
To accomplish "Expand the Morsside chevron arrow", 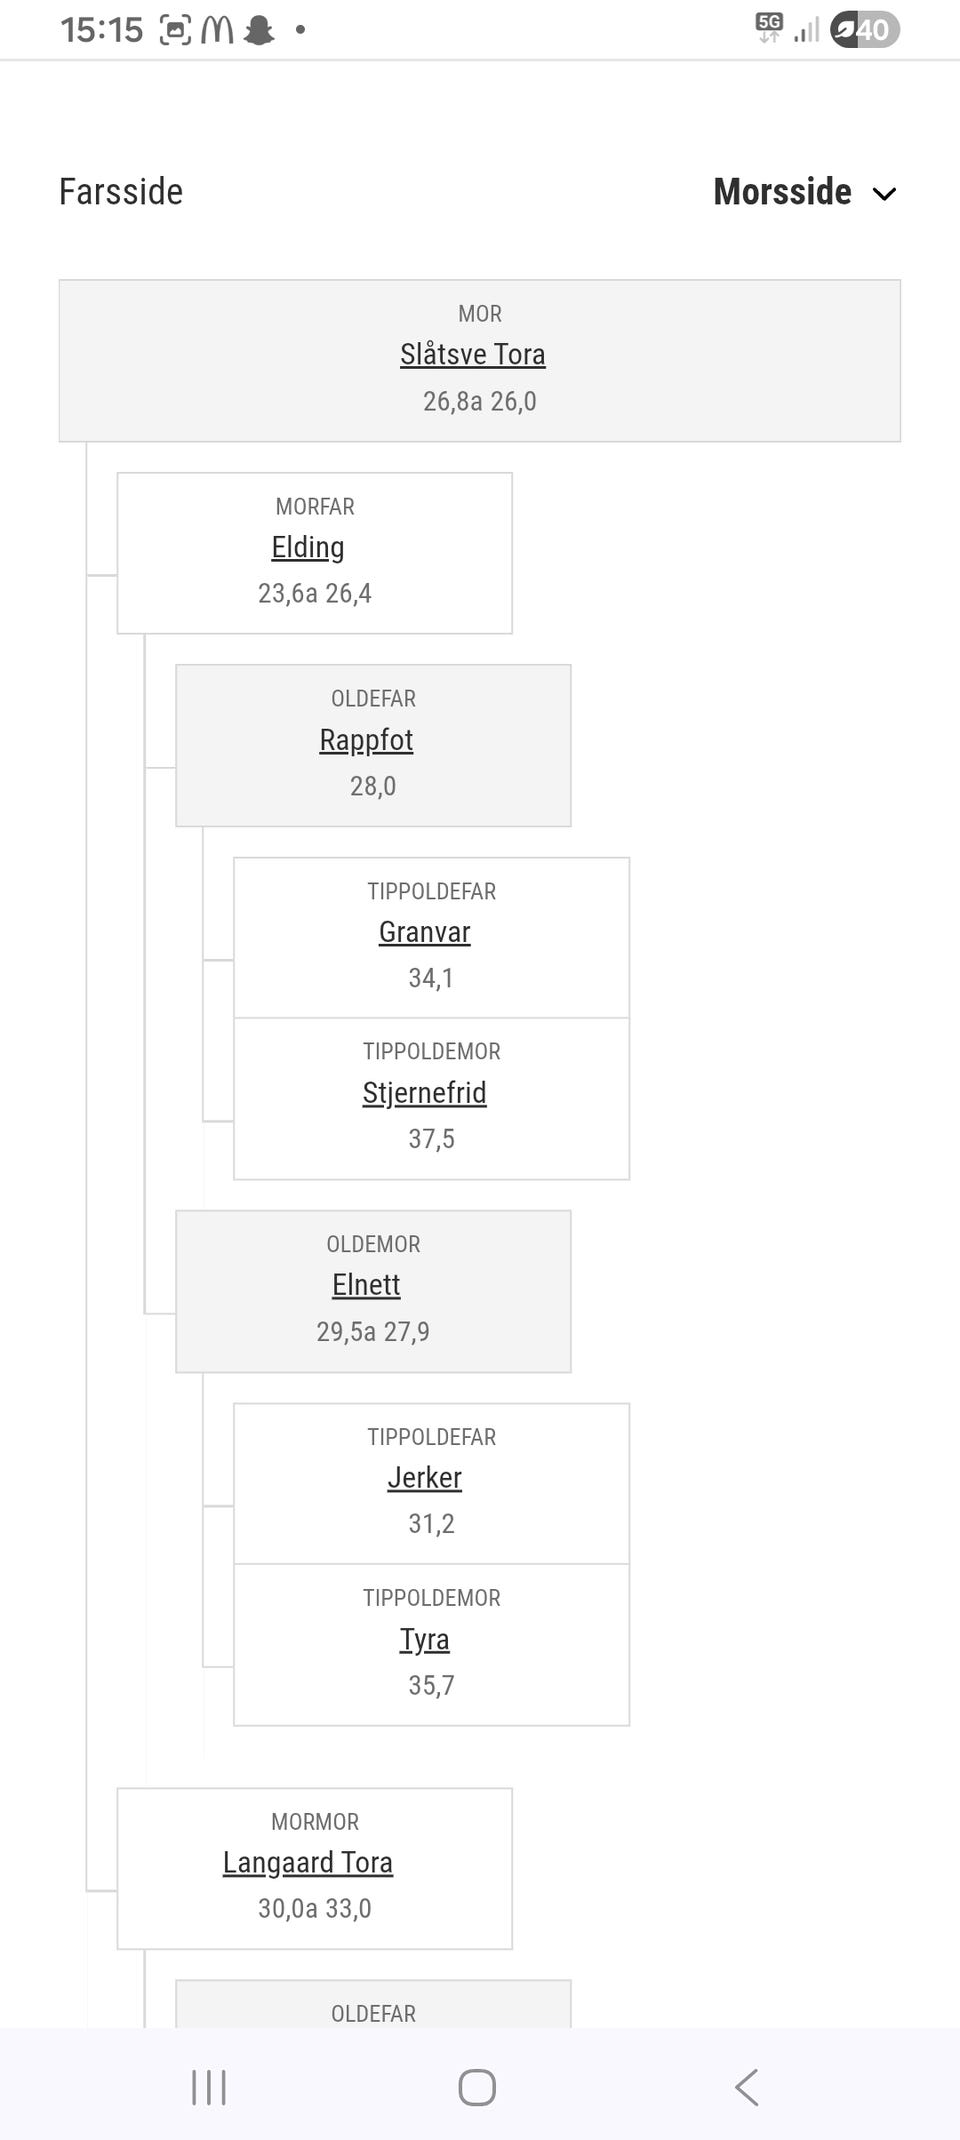I will (884, 193).
